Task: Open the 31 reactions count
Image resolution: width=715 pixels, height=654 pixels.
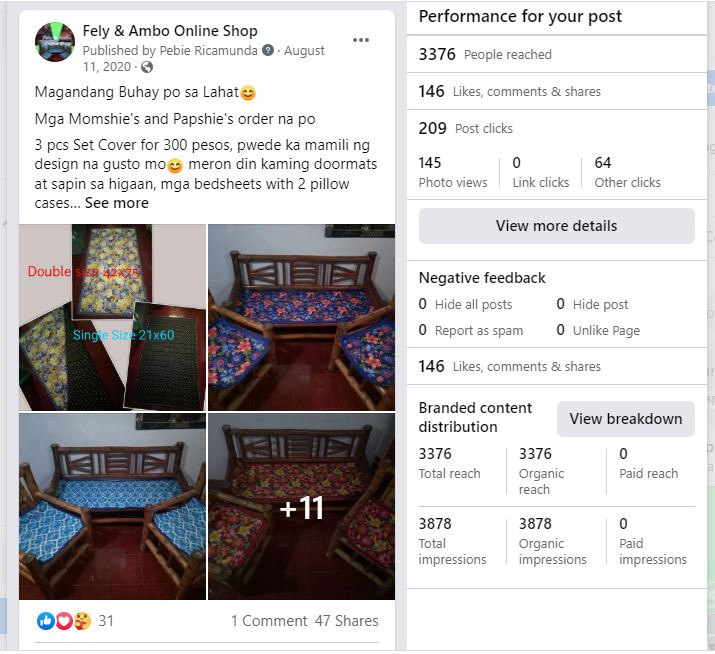Action: (x=106, y=621)
